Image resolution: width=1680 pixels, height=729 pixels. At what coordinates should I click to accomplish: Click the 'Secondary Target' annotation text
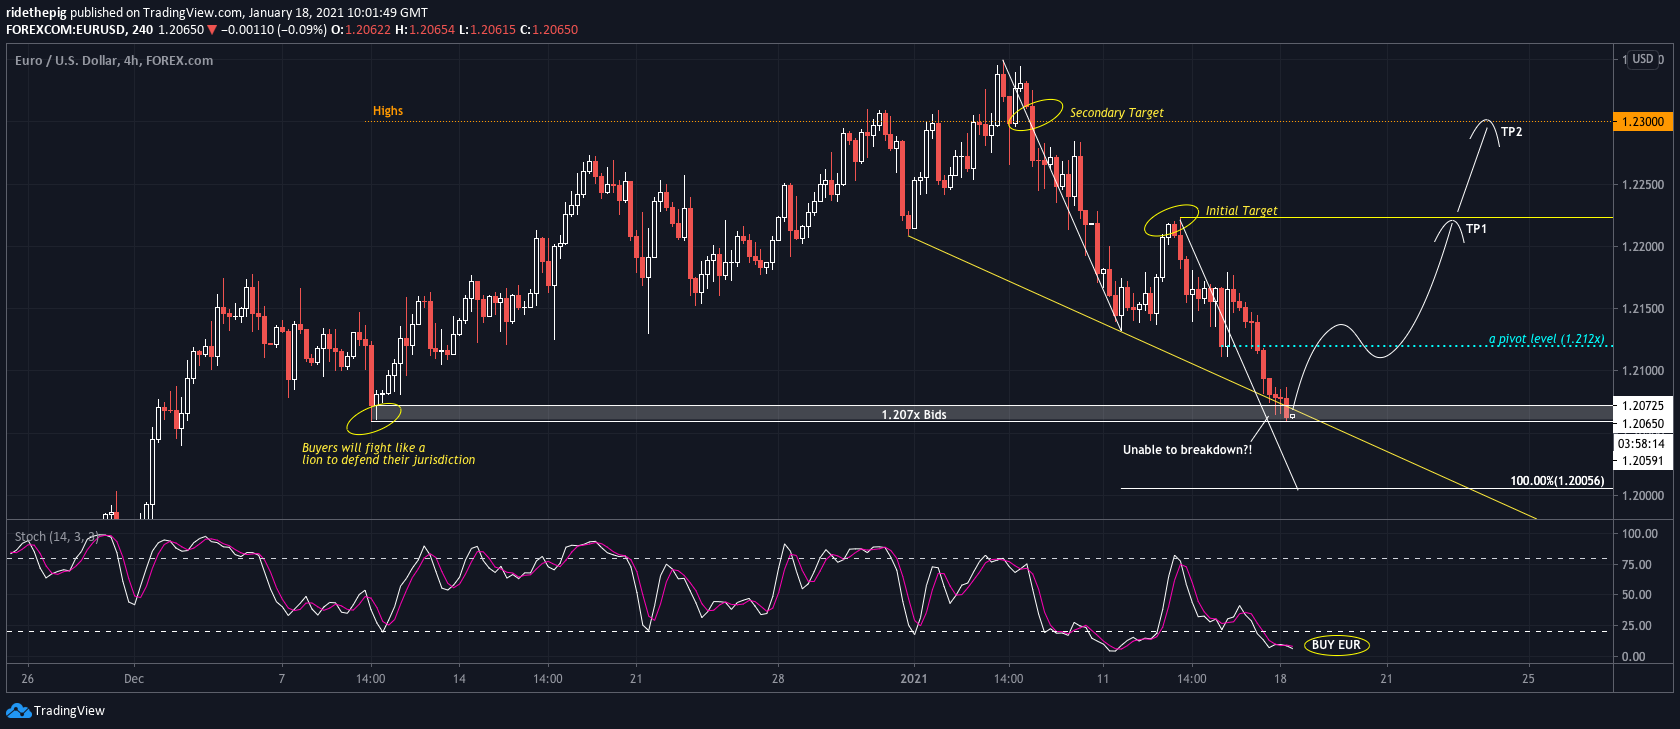click(x=1117, y=113)
